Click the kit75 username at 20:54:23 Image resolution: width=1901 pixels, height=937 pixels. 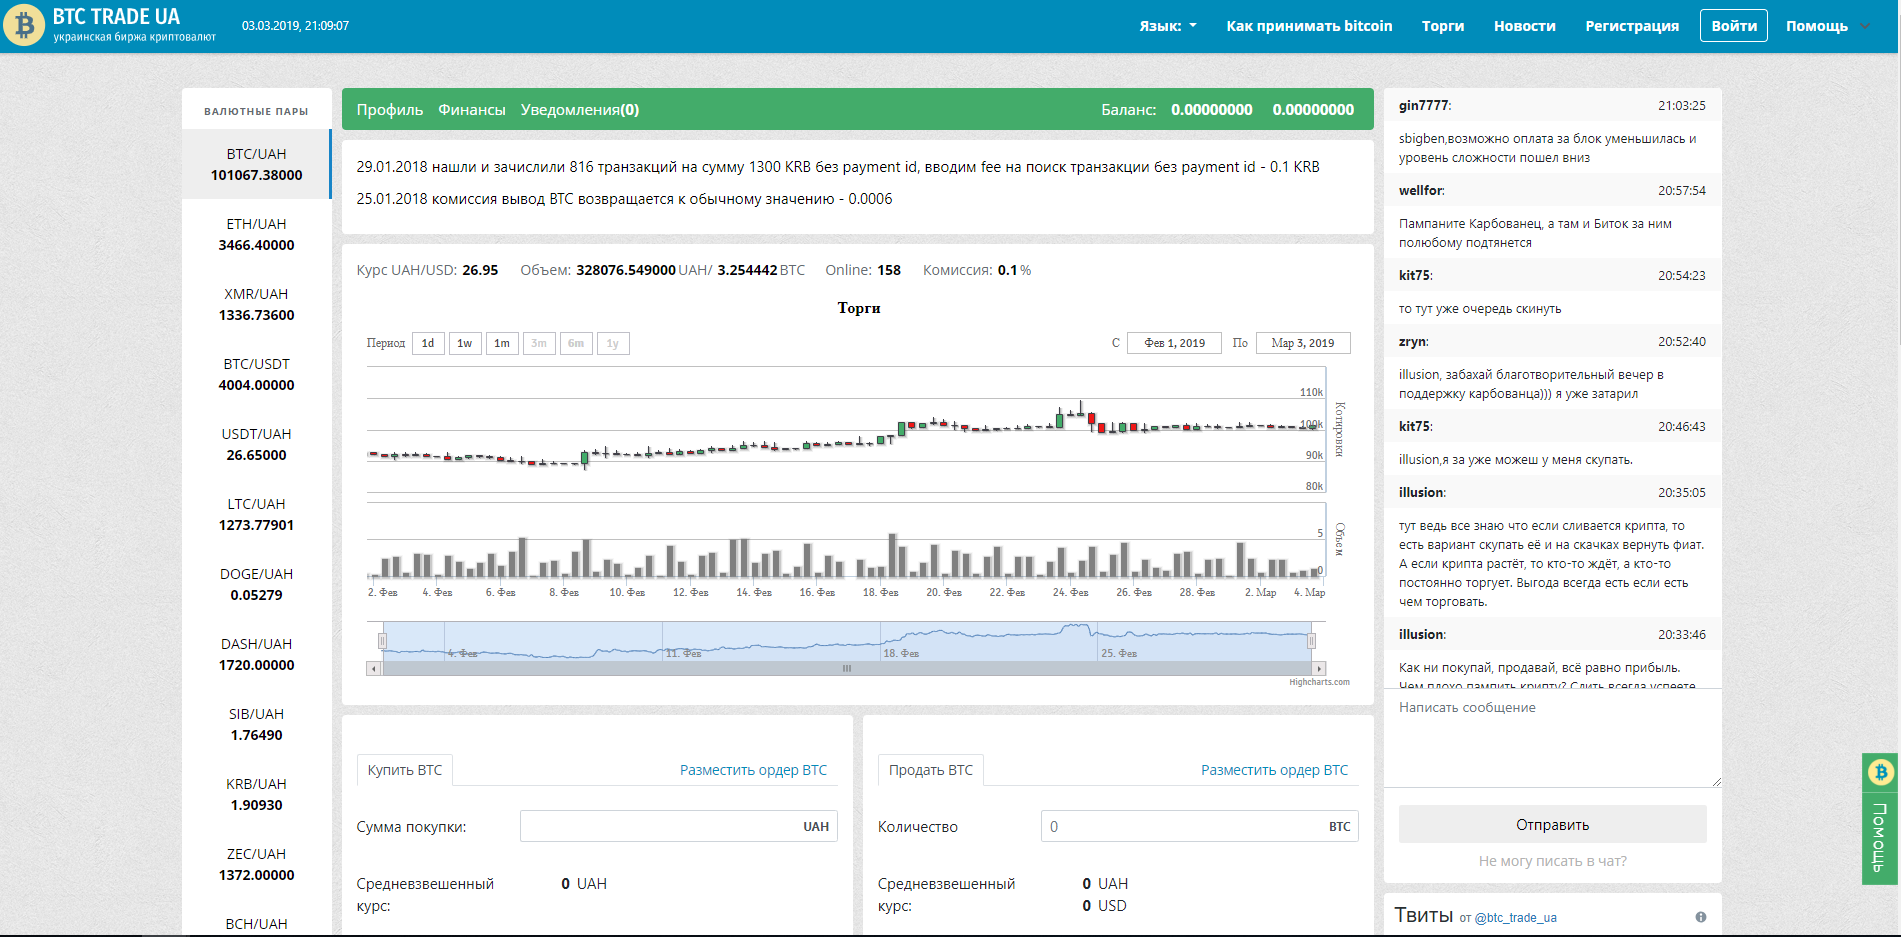click(x=1415, y=275)
